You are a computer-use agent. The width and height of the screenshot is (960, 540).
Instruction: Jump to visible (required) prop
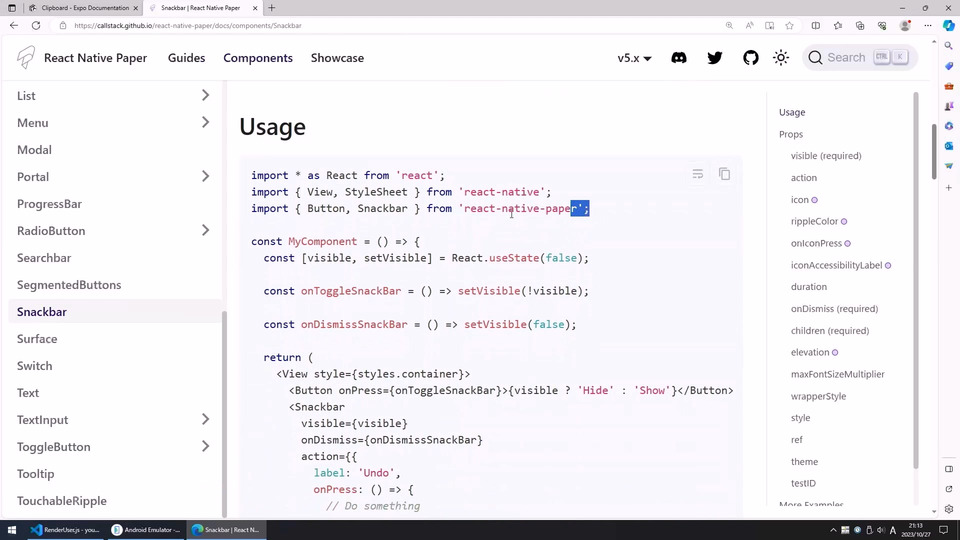tap(826, 156)
